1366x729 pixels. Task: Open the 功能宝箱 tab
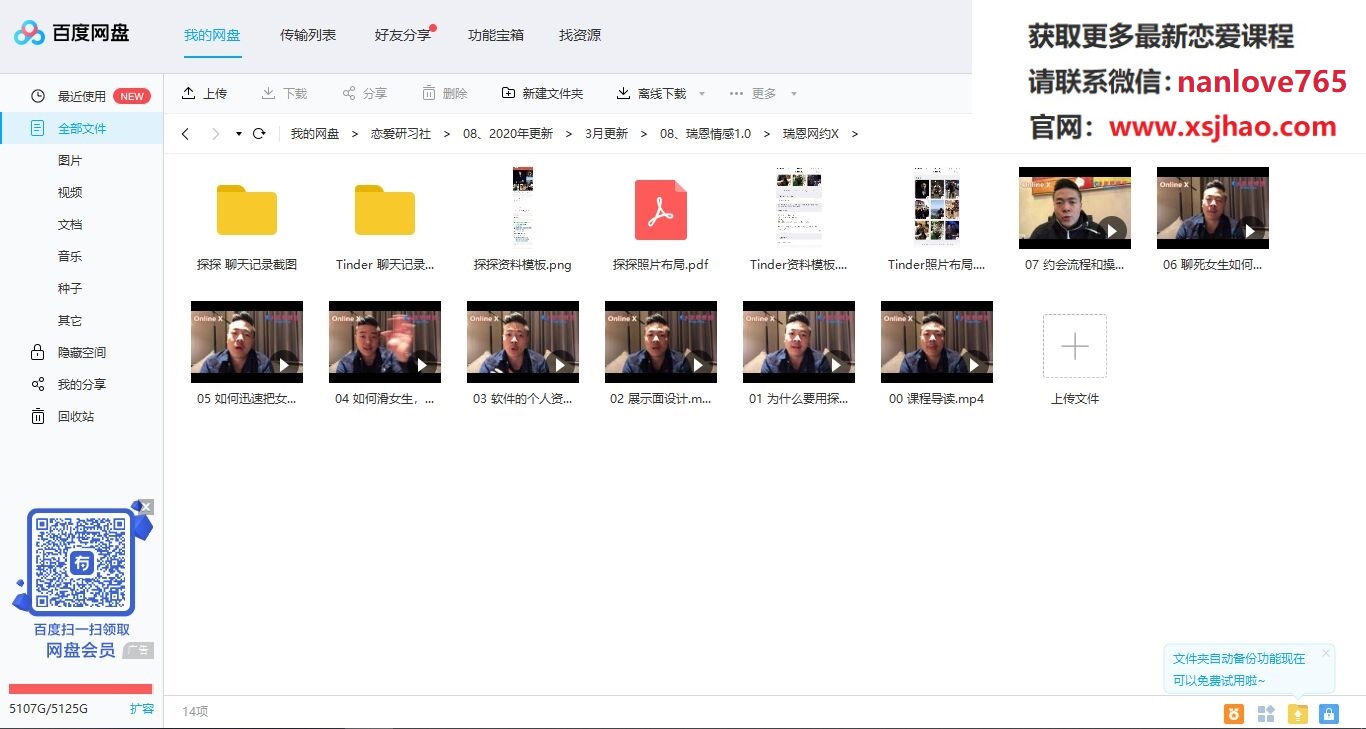[496, 35]
